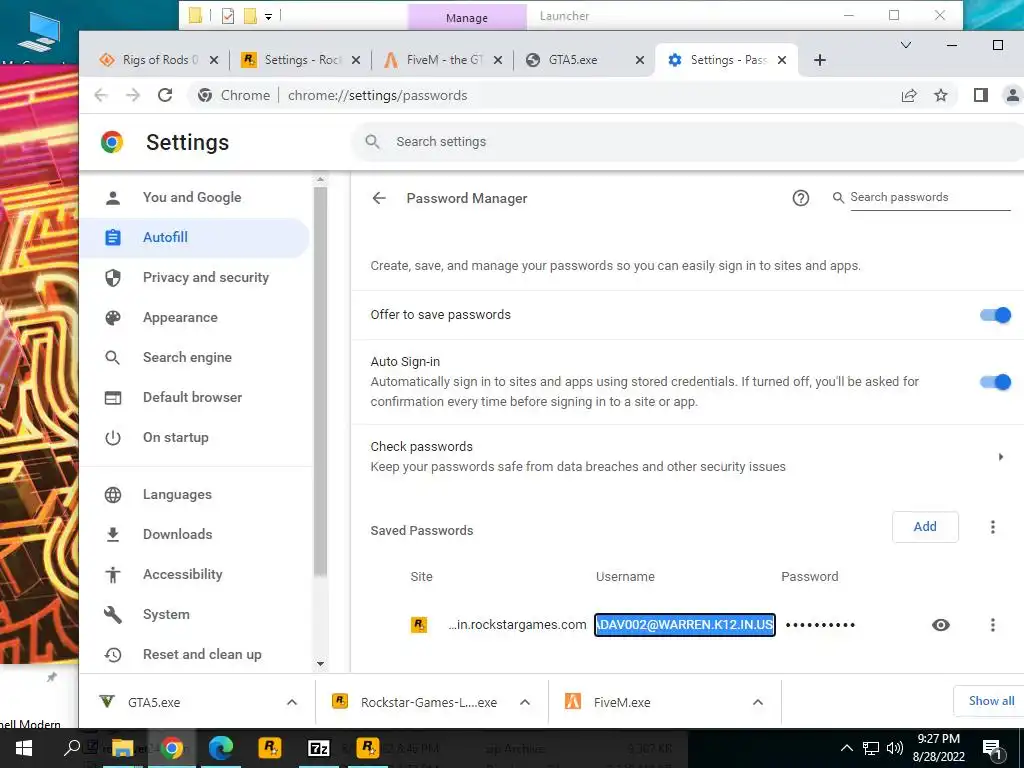This screenshot has width=1024, height=768.
Task: Open Password Manager help icon
Action: [x=801, y=198]
